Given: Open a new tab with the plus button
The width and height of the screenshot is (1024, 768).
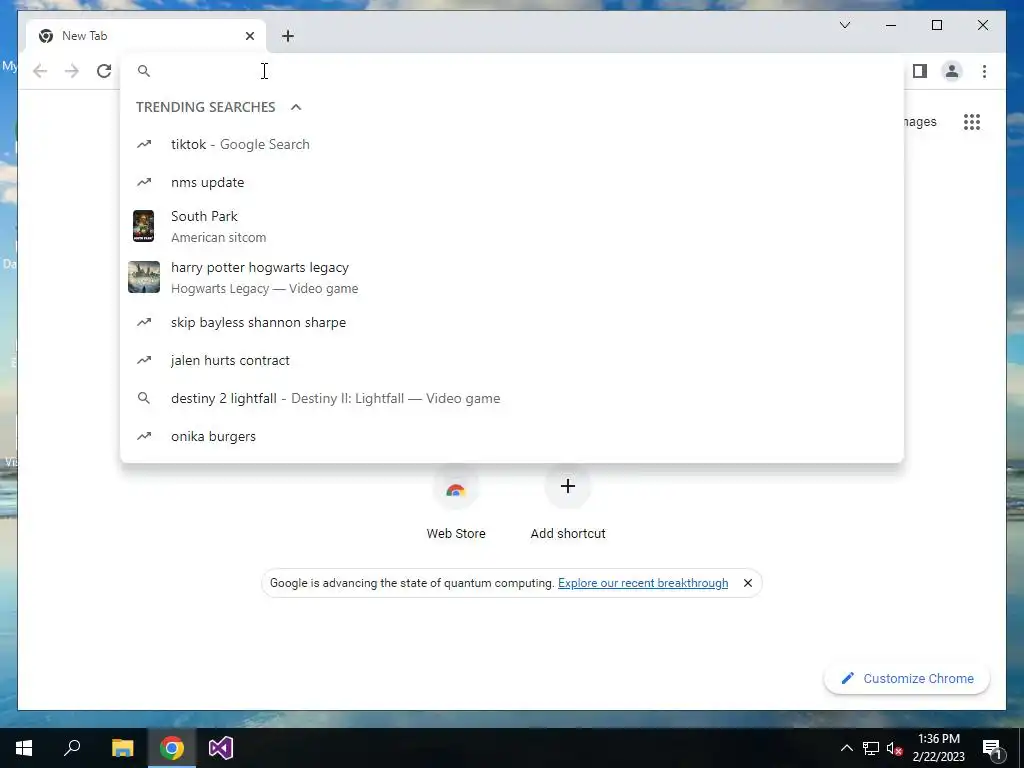Looking at the screenshot, I should [x=288, y=36].
